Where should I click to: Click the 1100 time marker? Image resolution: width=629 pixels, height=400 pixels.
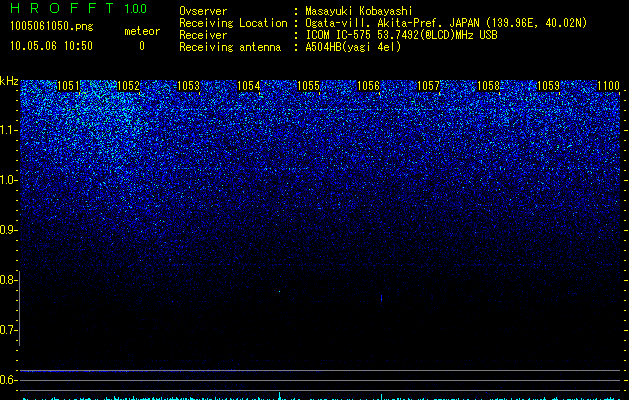click(609, 86)
